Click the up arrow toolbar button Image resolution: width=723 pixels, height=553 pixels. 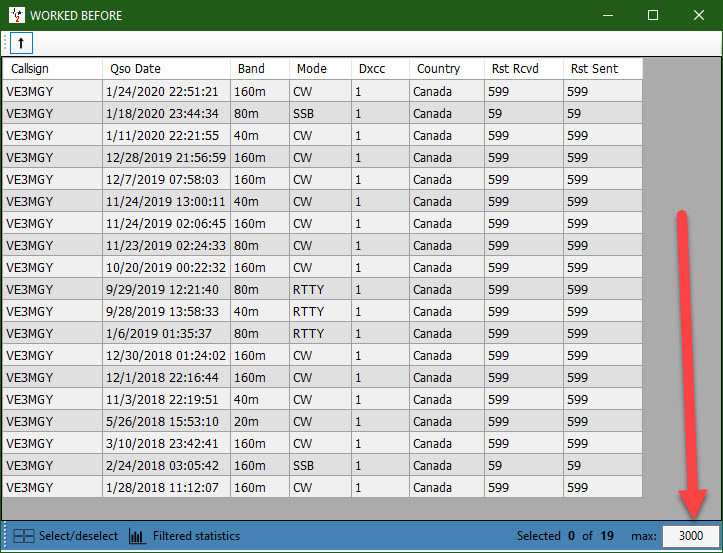tap(21, 43)
